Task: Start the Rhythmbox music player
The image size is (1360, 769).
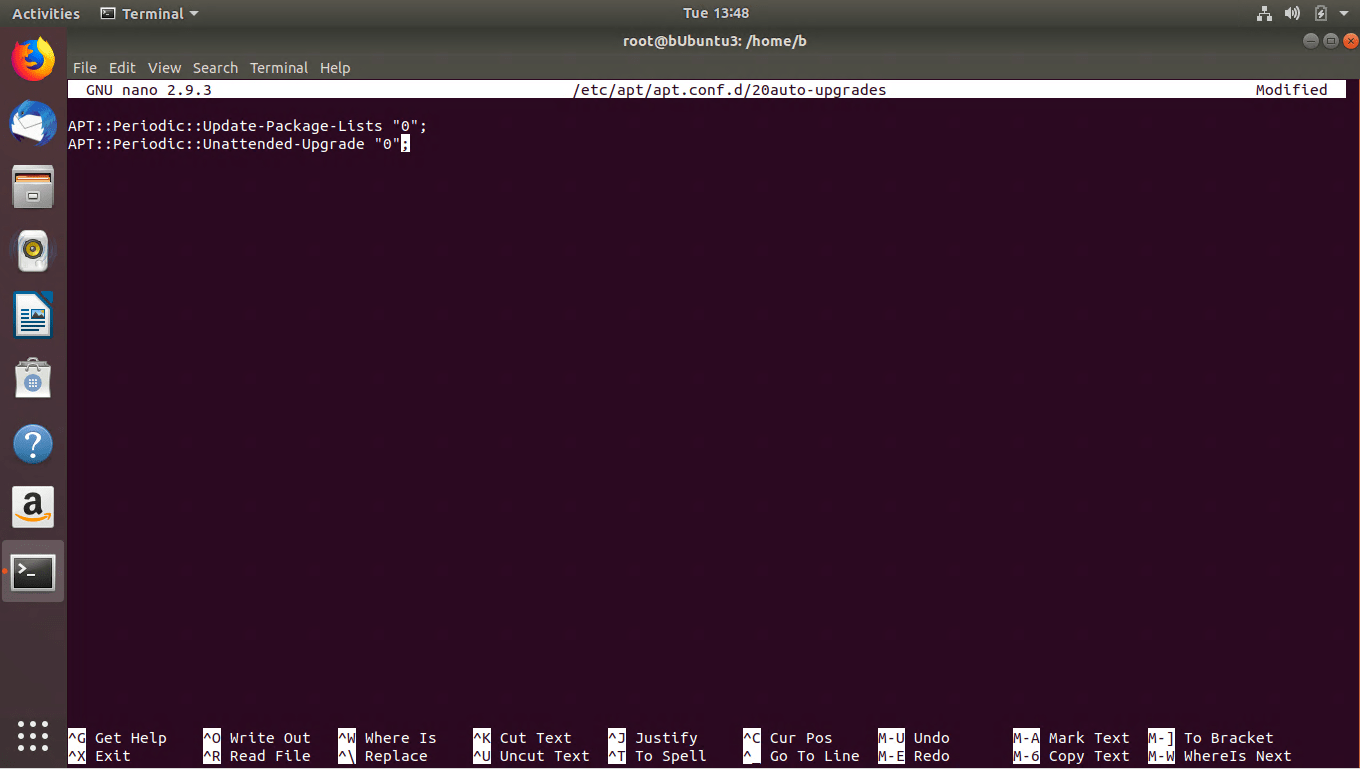Action: (33, 251)
